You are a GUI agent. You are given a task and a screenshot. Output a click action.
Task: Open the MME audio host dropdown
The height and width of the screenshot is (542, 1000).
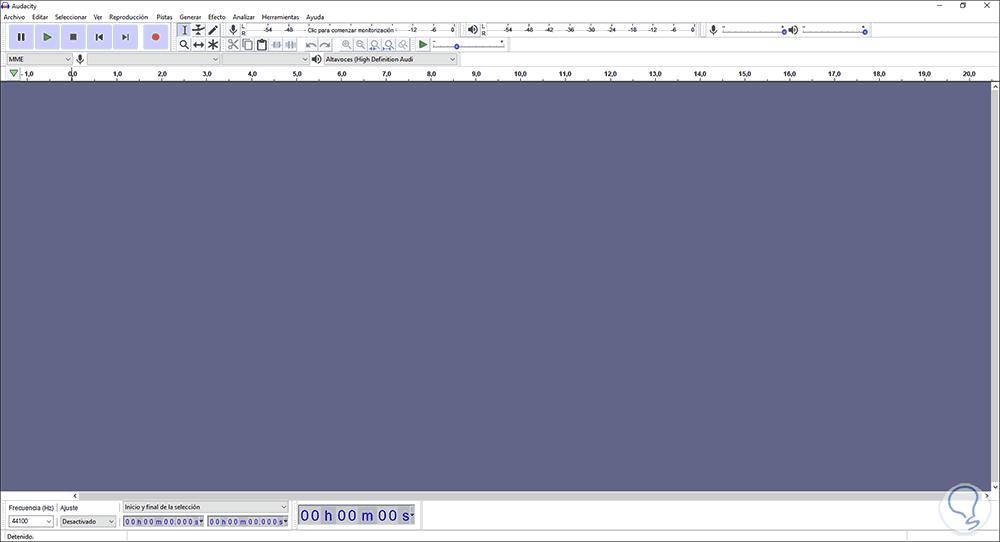coord(40,59)
